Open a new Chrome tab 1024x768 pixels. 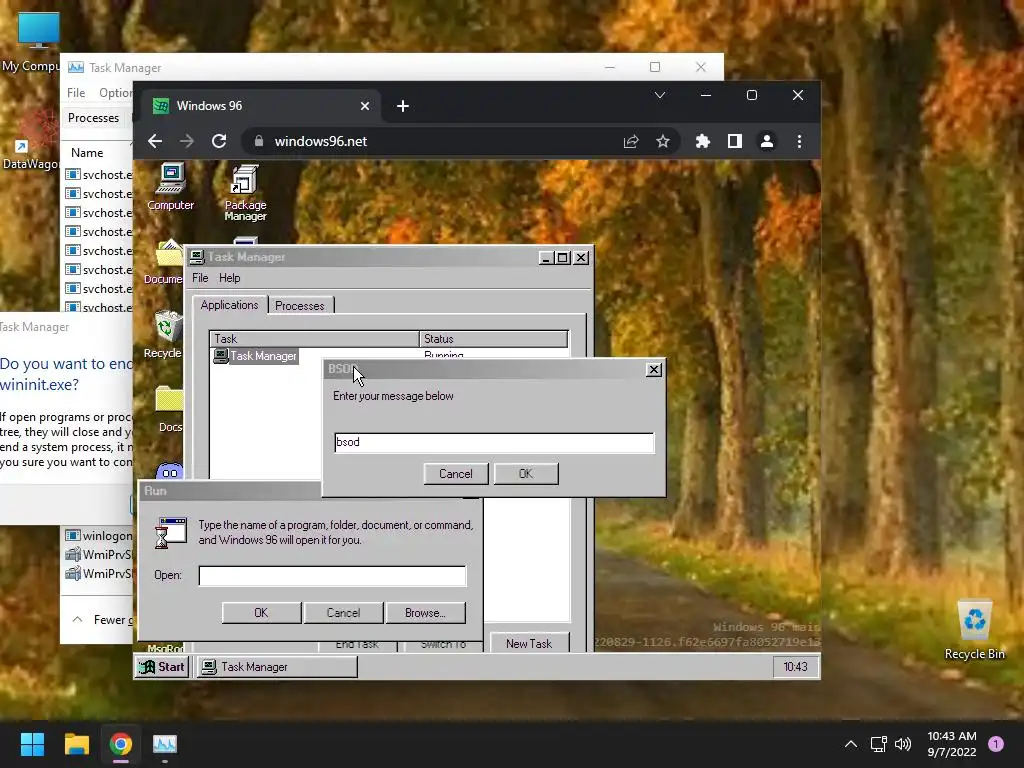(403, 106)
